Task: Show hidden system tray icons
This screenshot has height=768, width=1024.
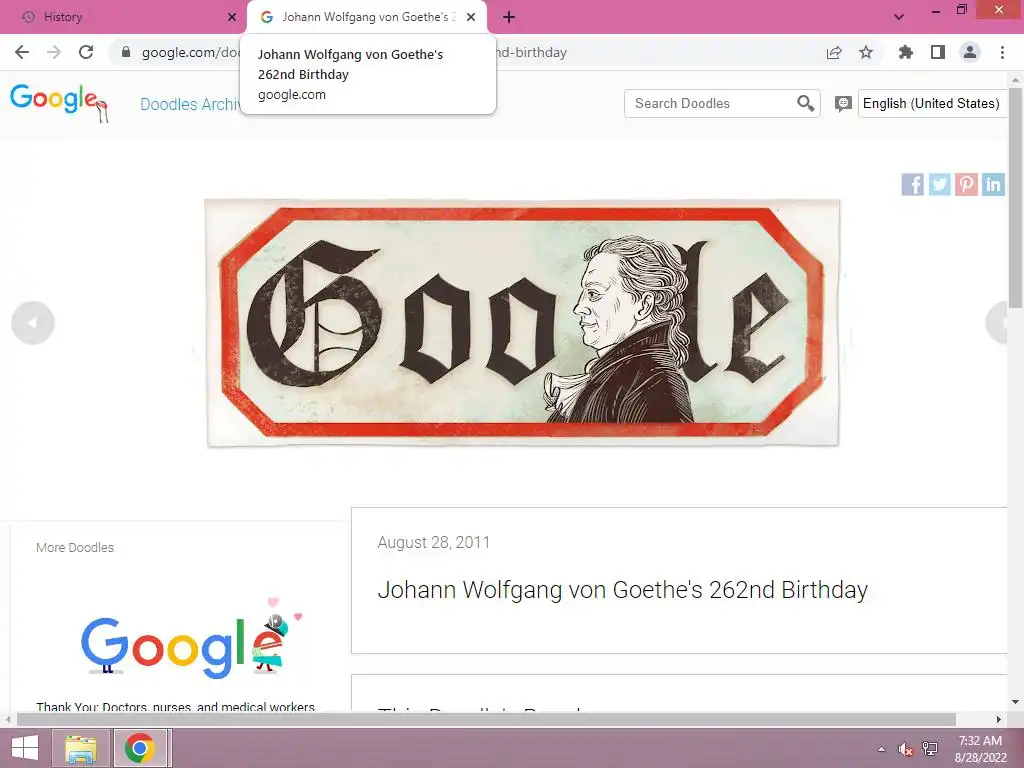Action: tap(882, 749)
